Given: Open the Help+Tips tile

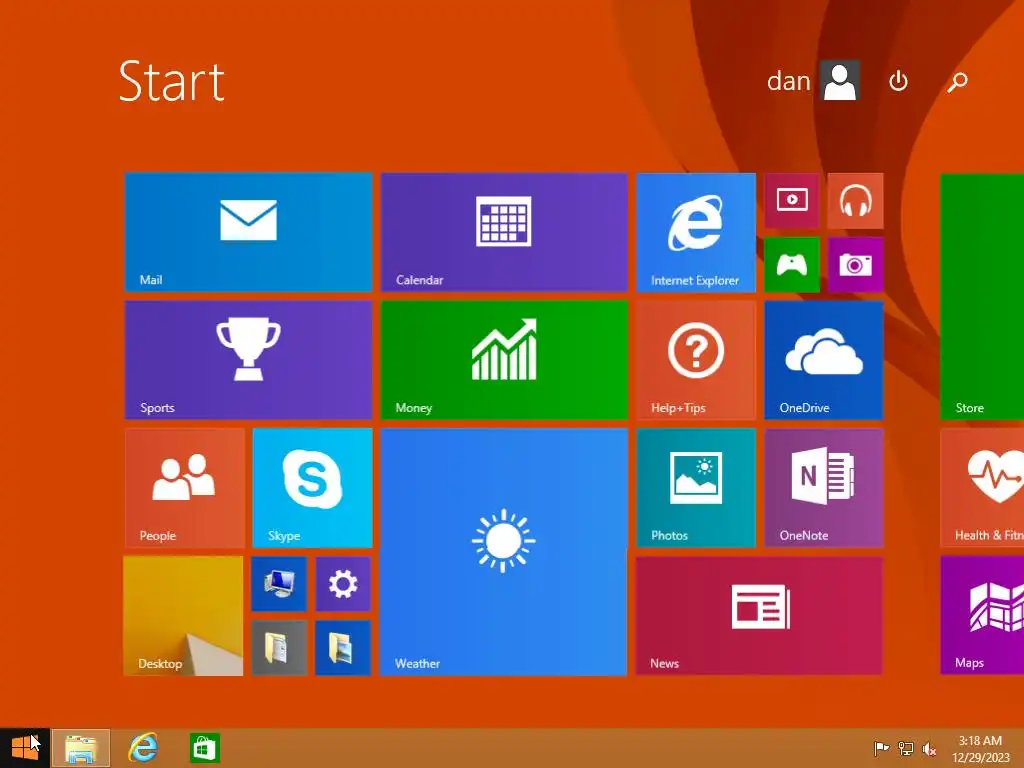Looking at the screenshot, I should 696,360.
